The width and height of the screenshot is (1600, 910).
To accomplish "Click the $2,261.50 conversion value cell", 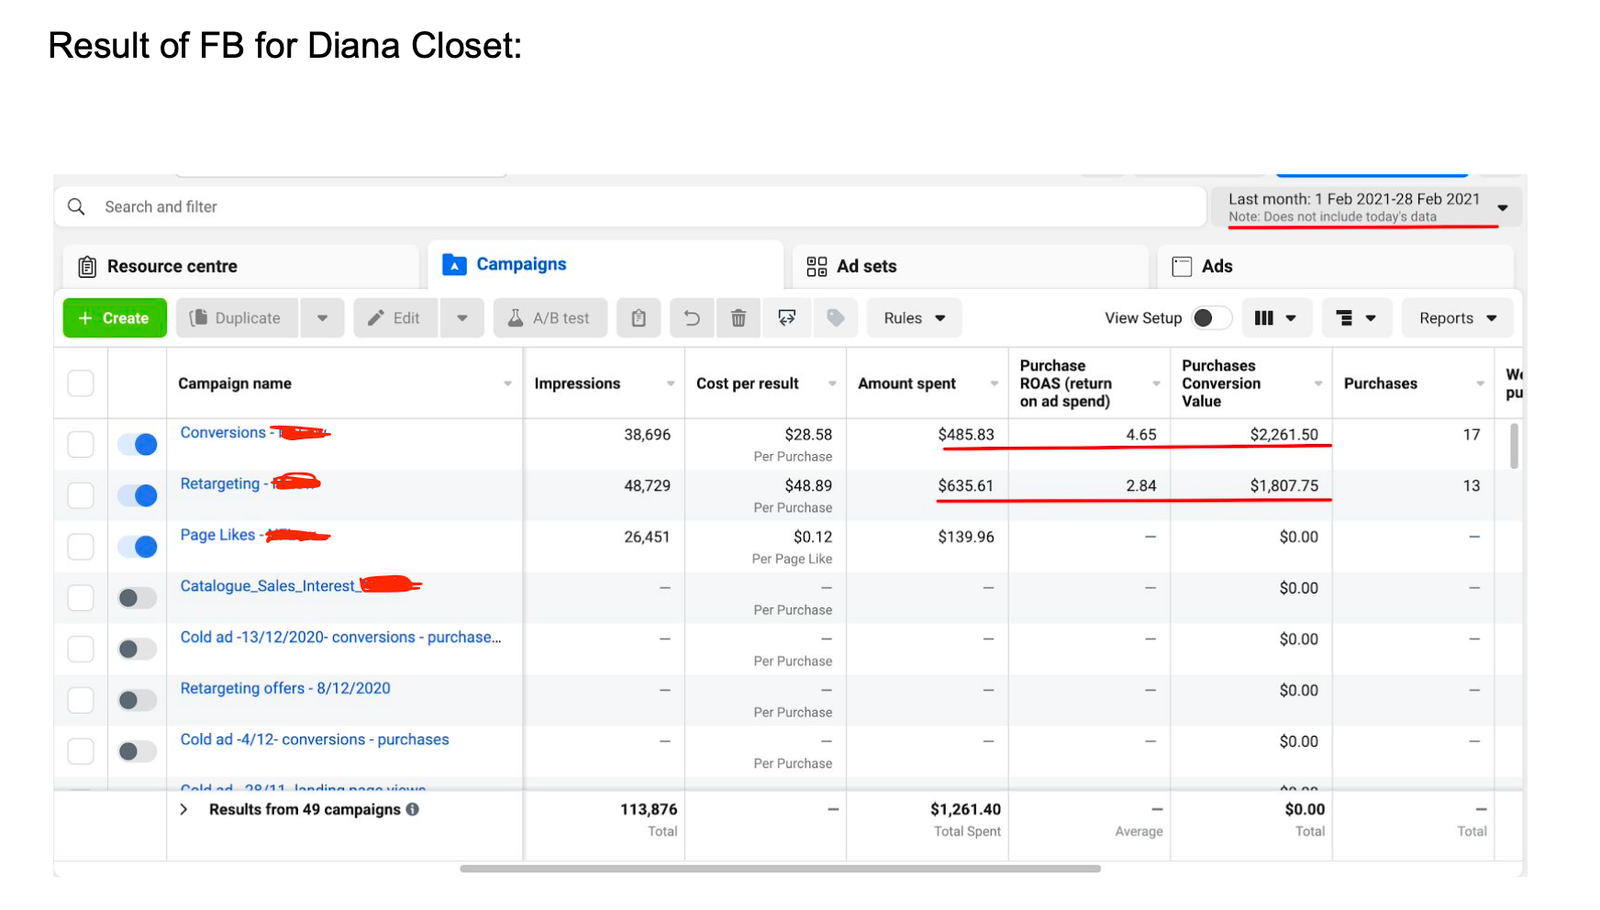I will pos(1284,435).
